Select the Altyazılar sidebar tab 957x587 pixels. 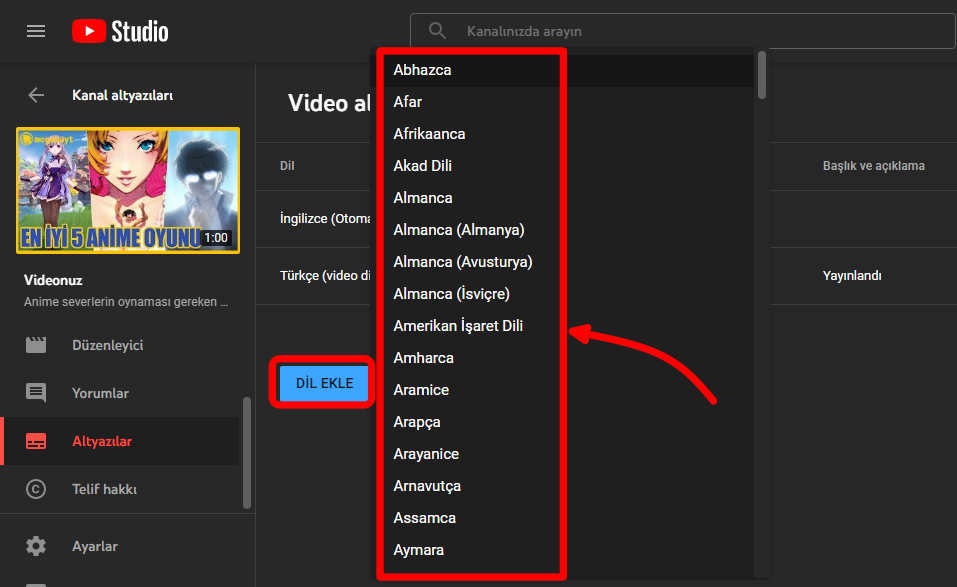pos(102,441)
